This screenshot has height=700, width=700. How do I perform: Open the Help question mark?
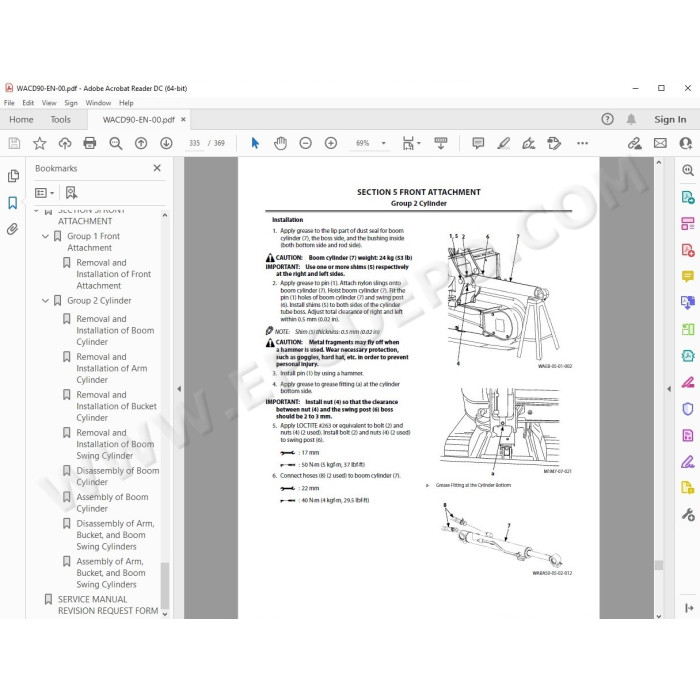pos(607,119)
